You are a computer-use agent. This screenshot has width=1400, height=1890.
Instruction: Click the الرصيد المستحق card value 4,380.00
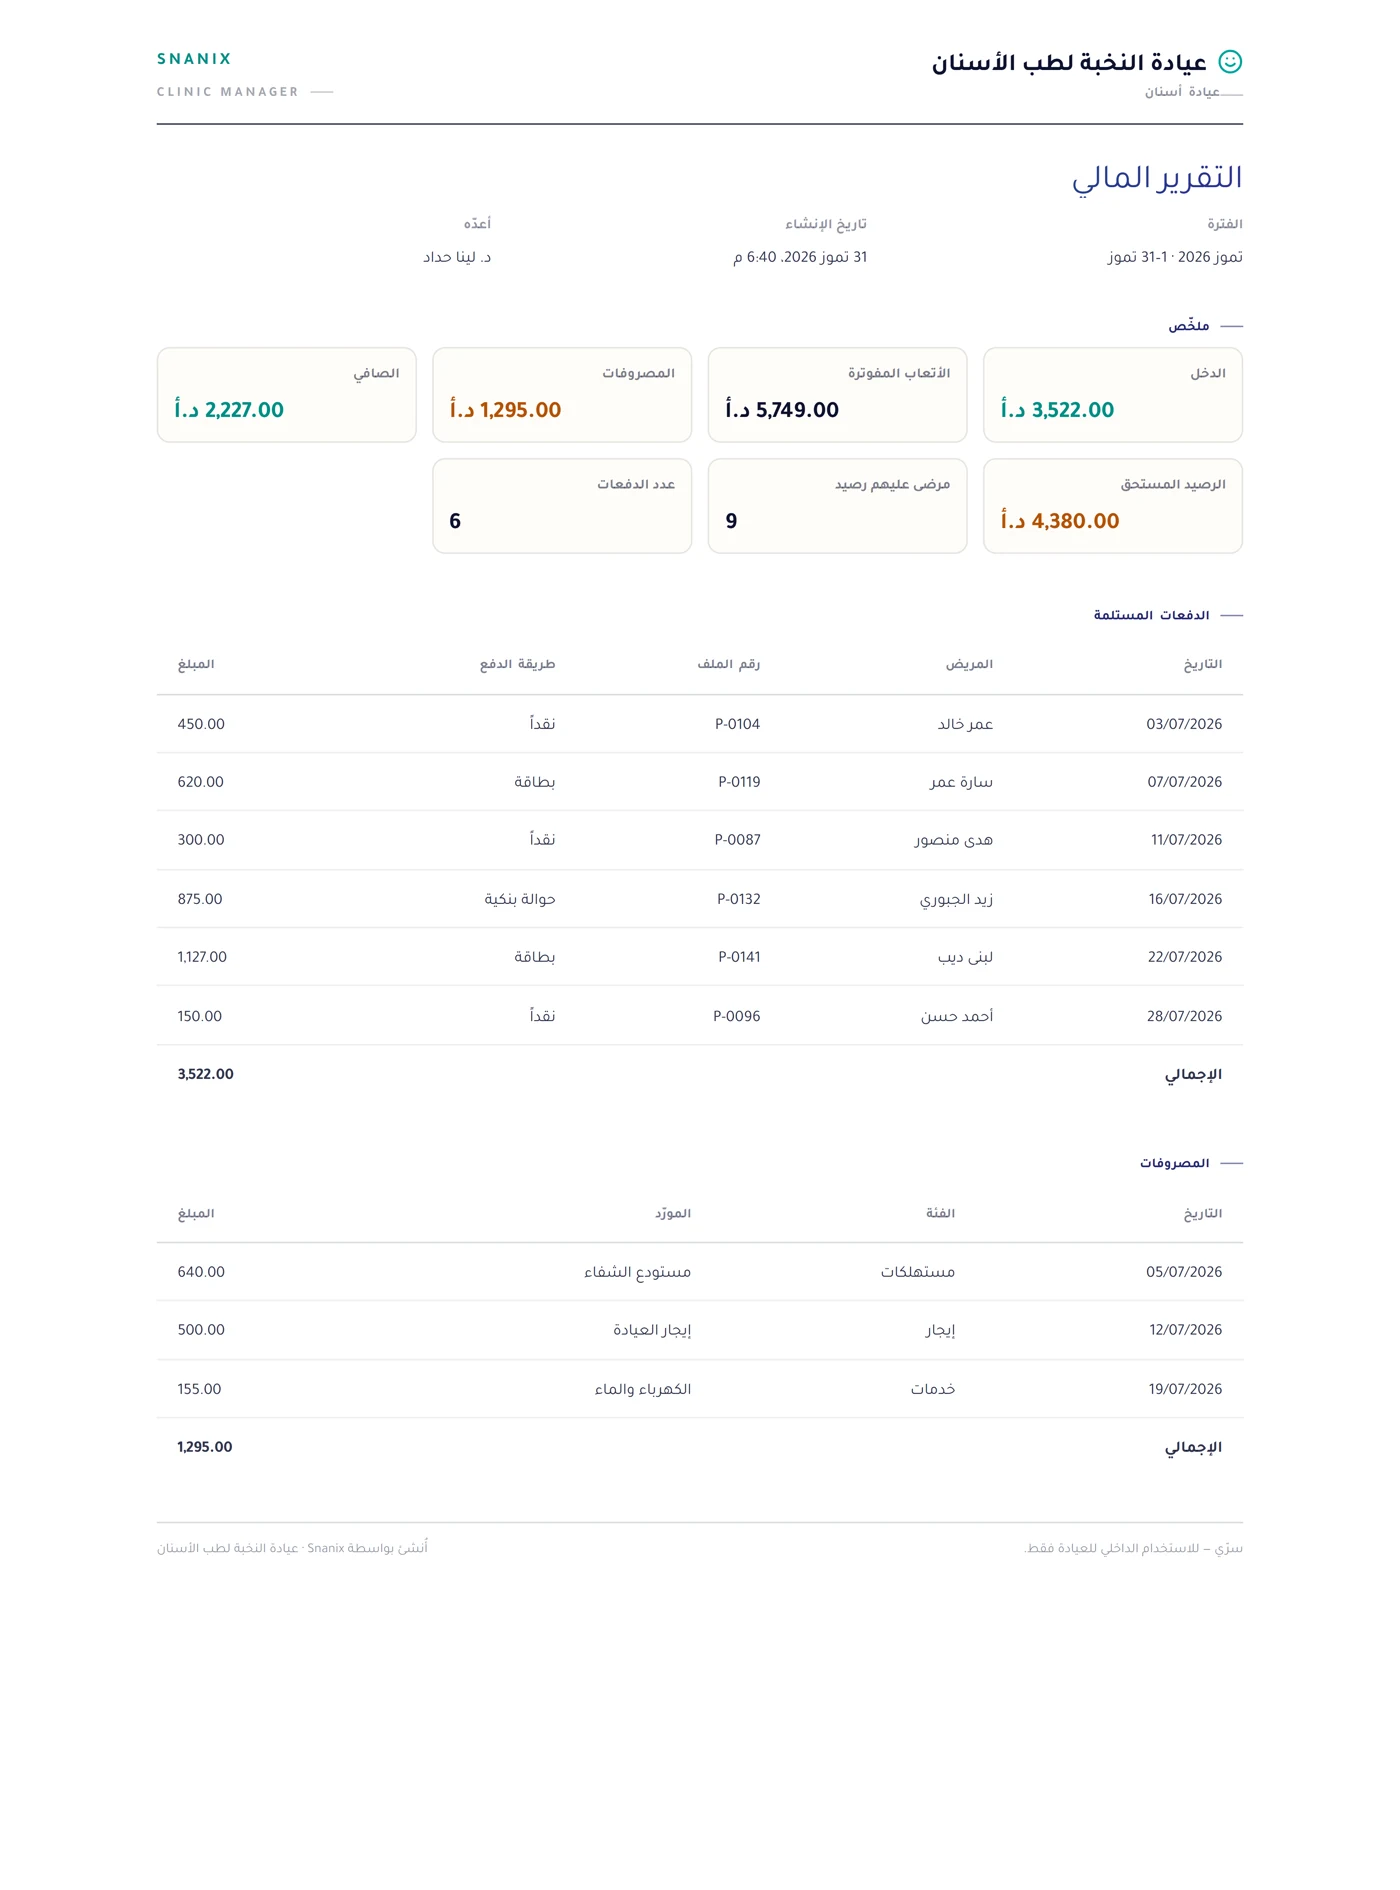pyautogui.click(x=1060, y=521)
